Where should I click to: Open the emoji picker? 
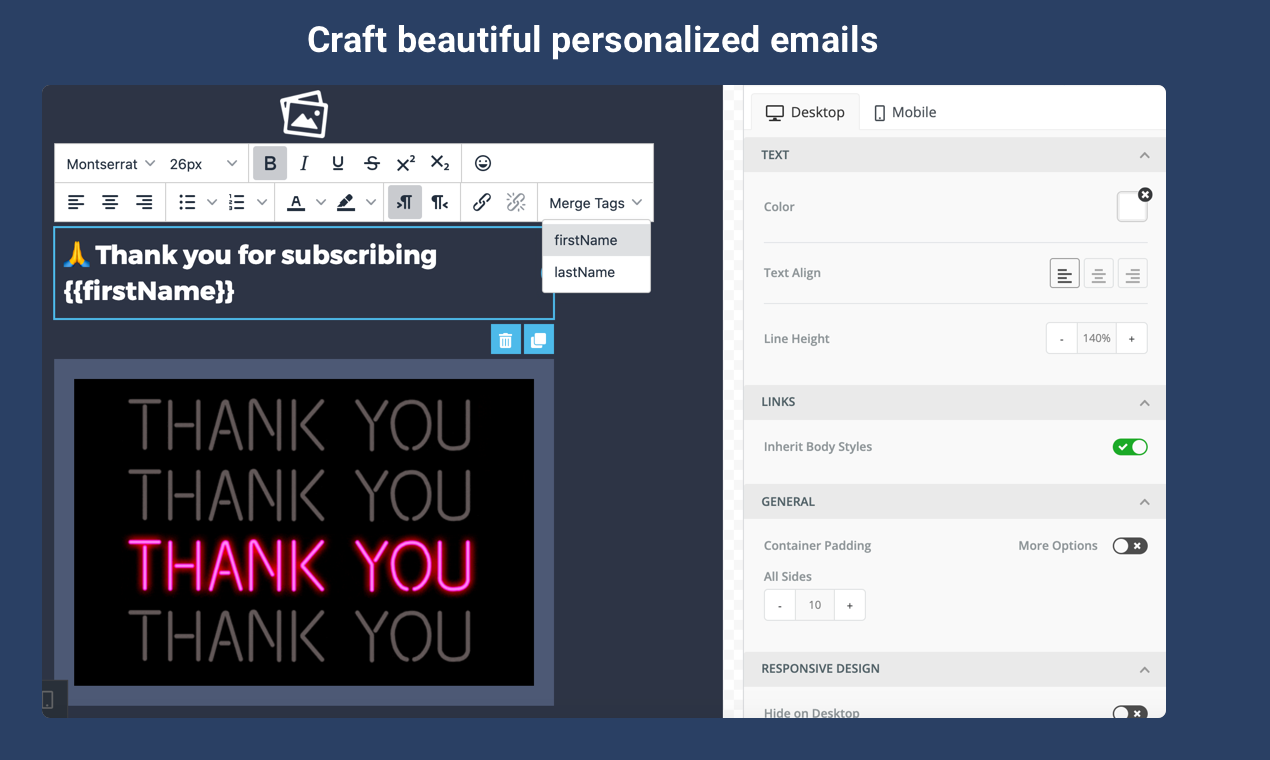pos(483,163)
